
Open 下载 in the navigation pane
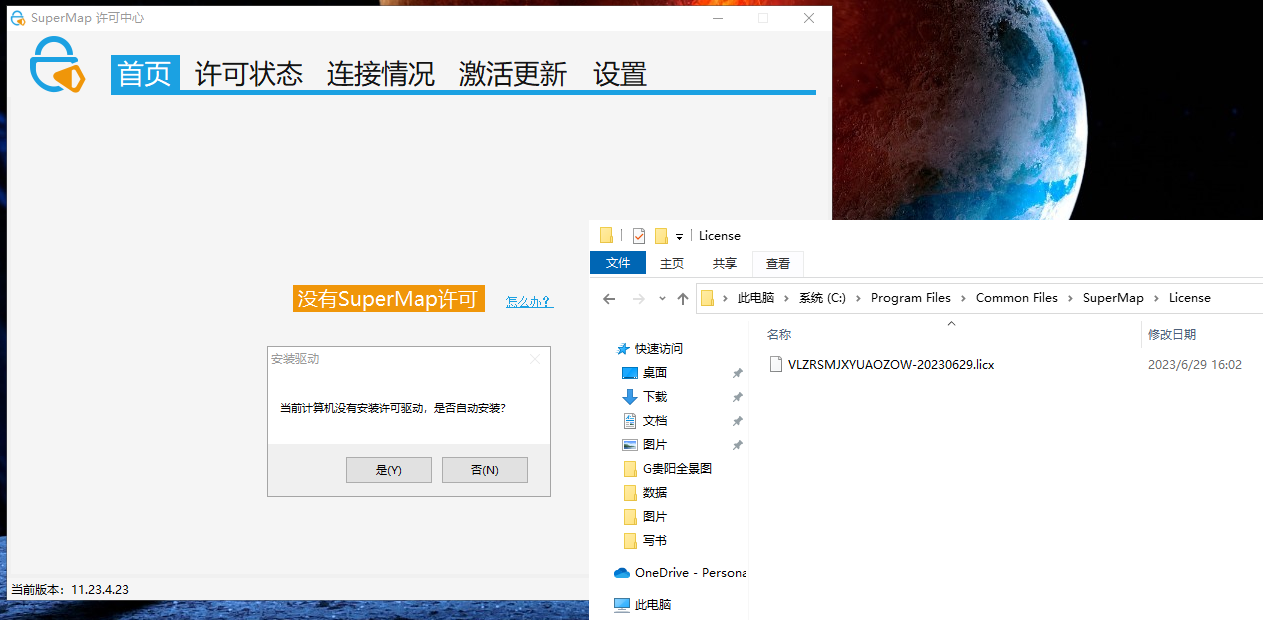coord(655,396)
